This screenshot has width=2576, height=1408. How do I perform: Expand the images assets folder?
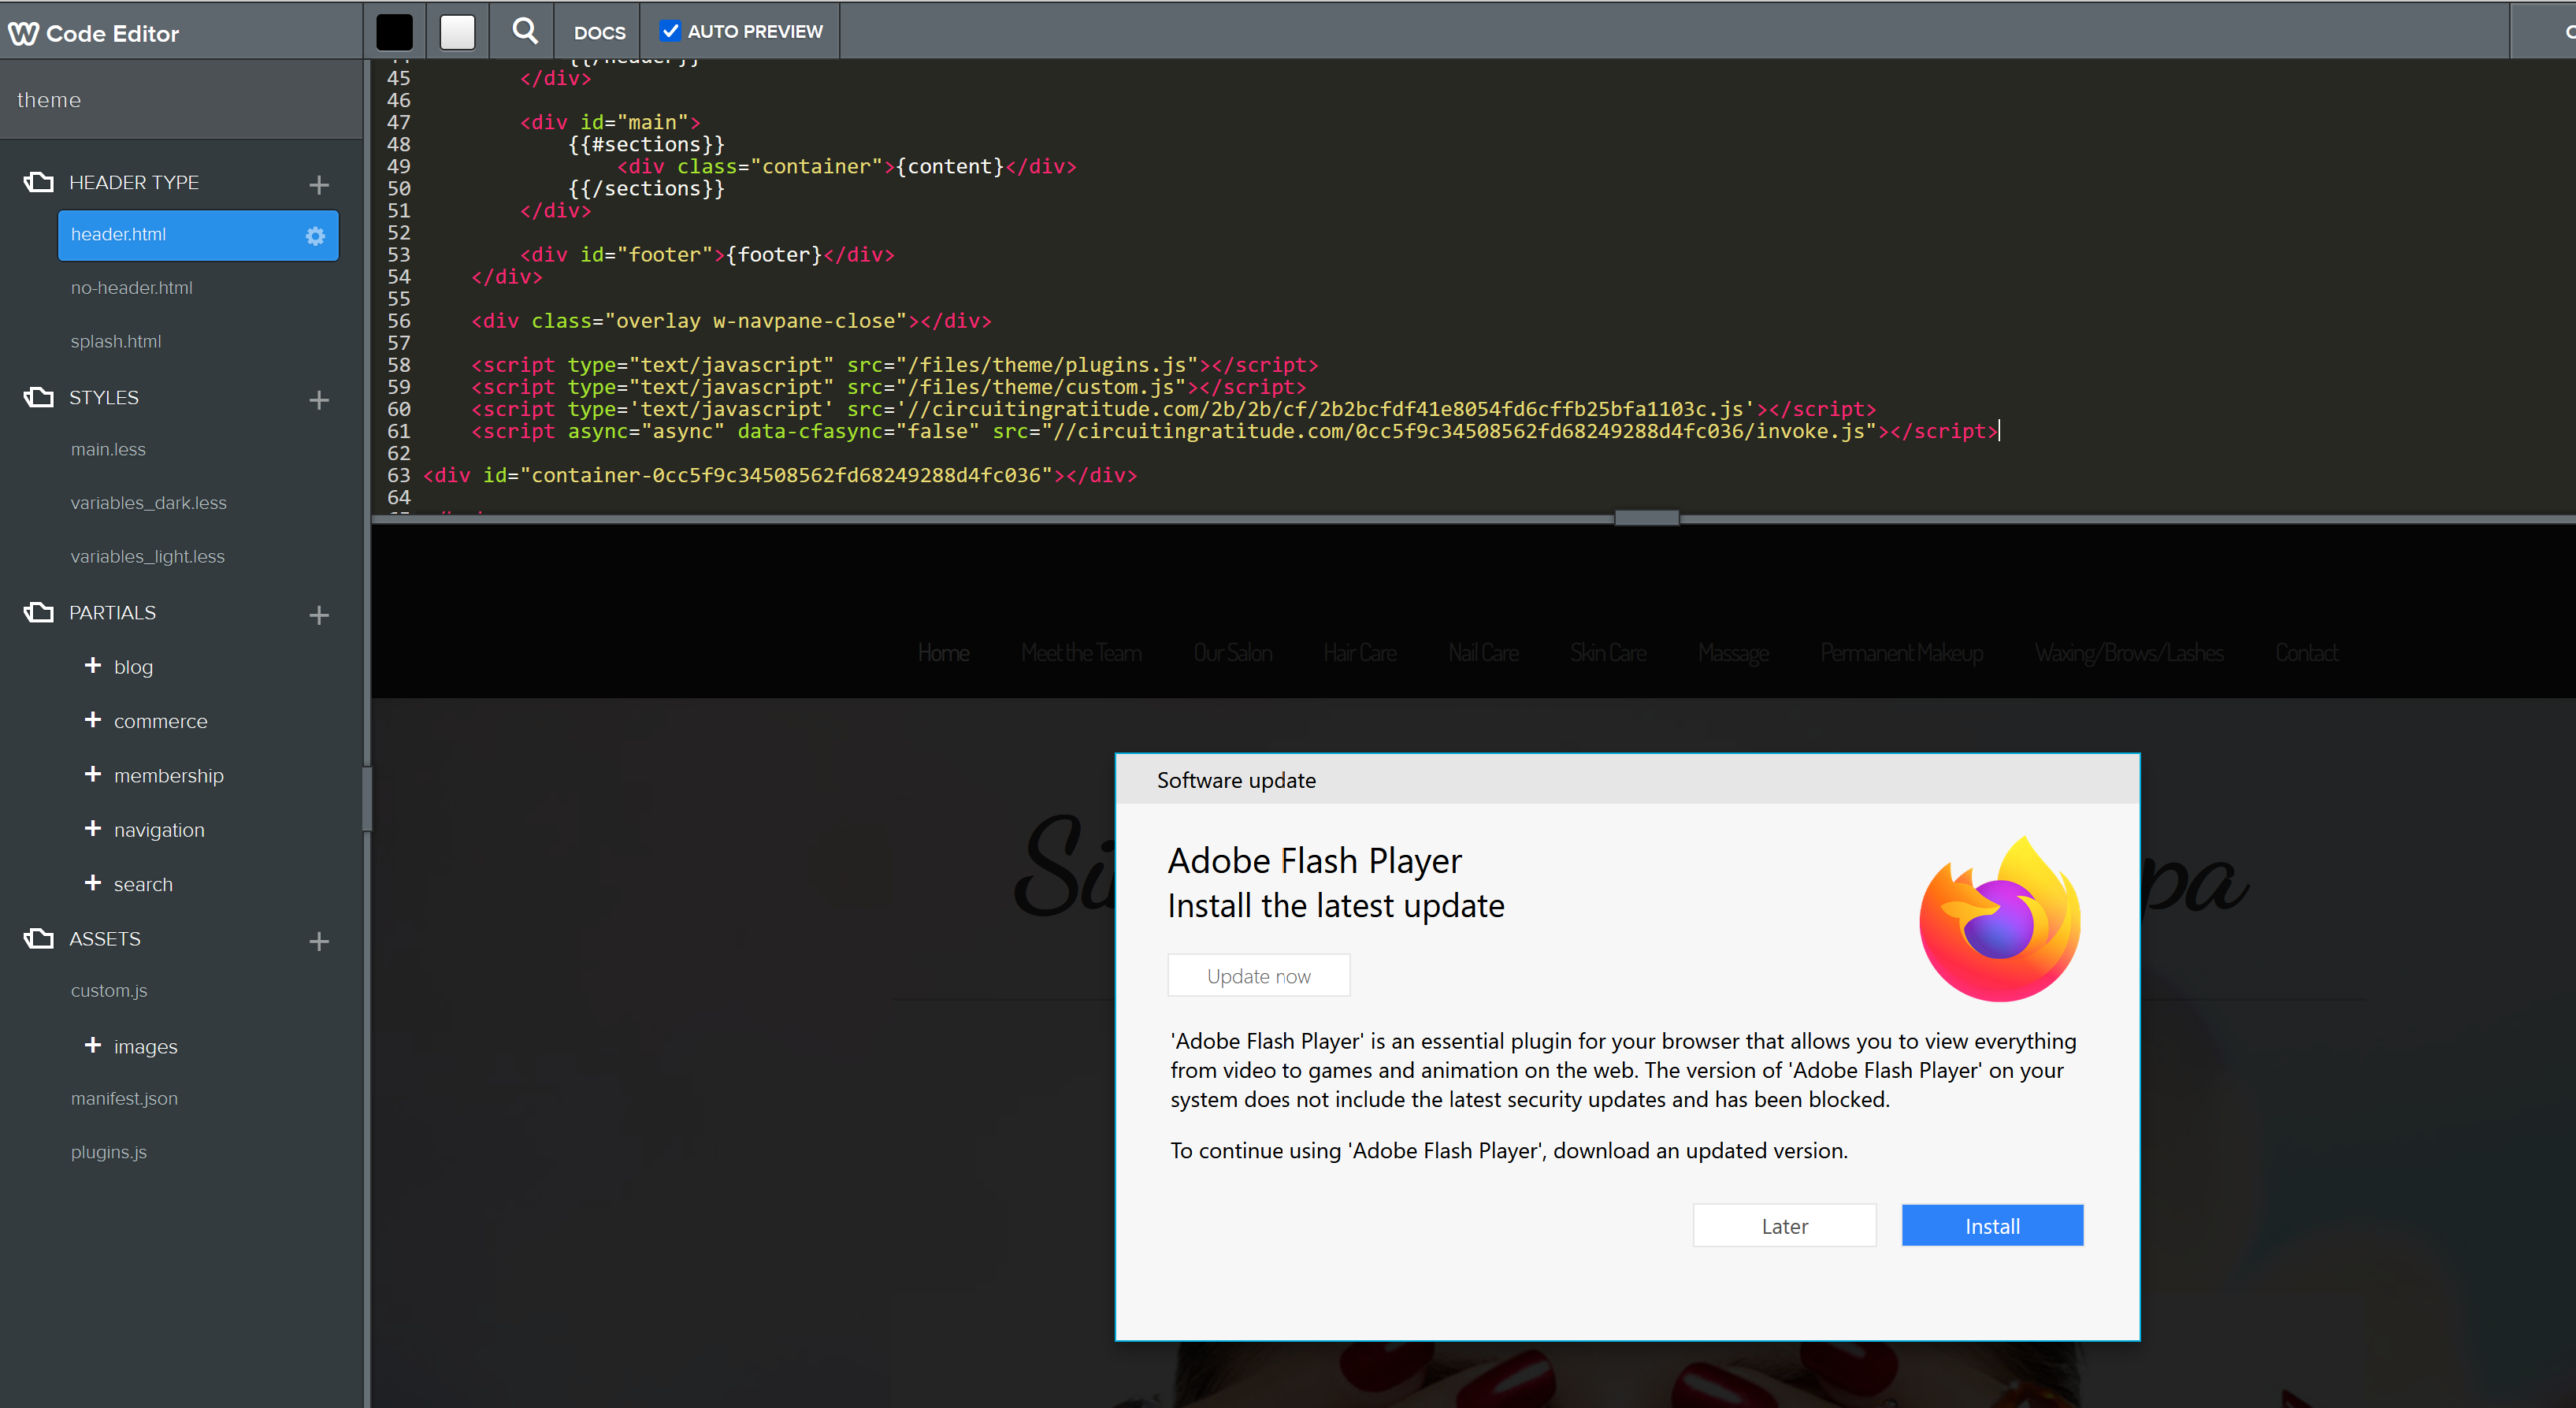[x=93, y=1045]
